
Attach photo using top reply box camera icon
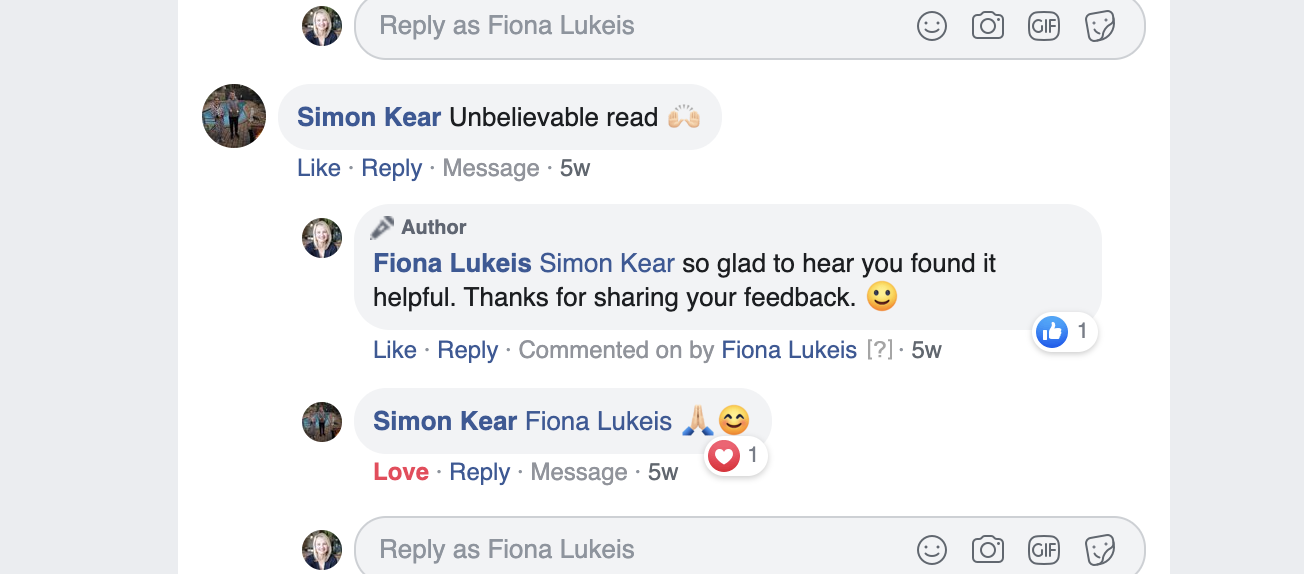(987, 26)
